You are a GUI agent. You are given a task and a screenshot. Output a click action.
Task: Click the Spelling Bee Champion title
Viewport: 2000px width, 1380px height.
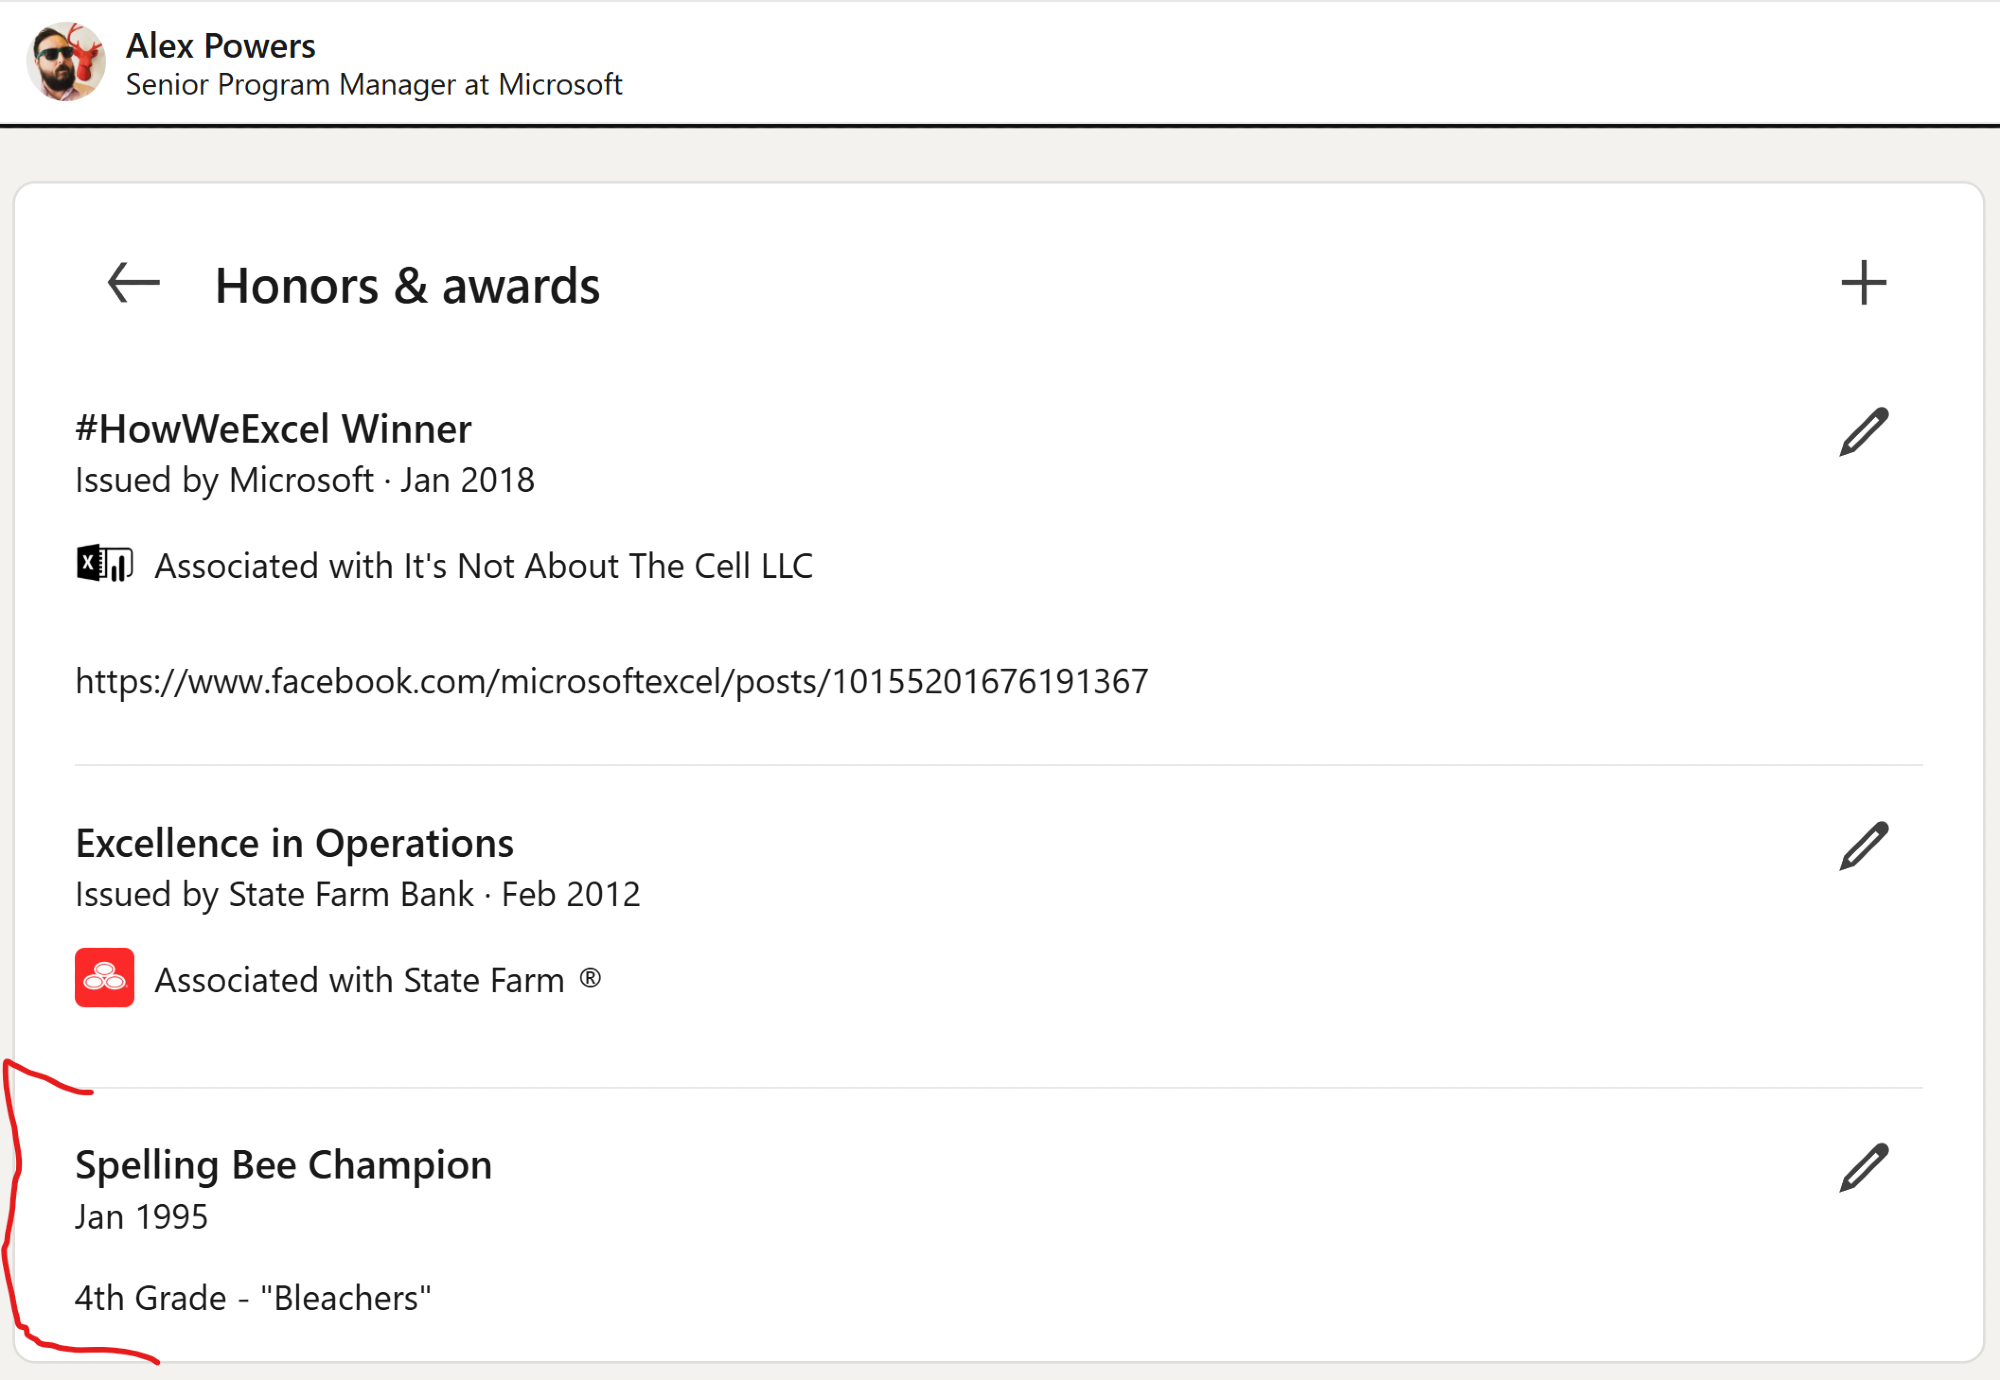(x=283, y=1165)
